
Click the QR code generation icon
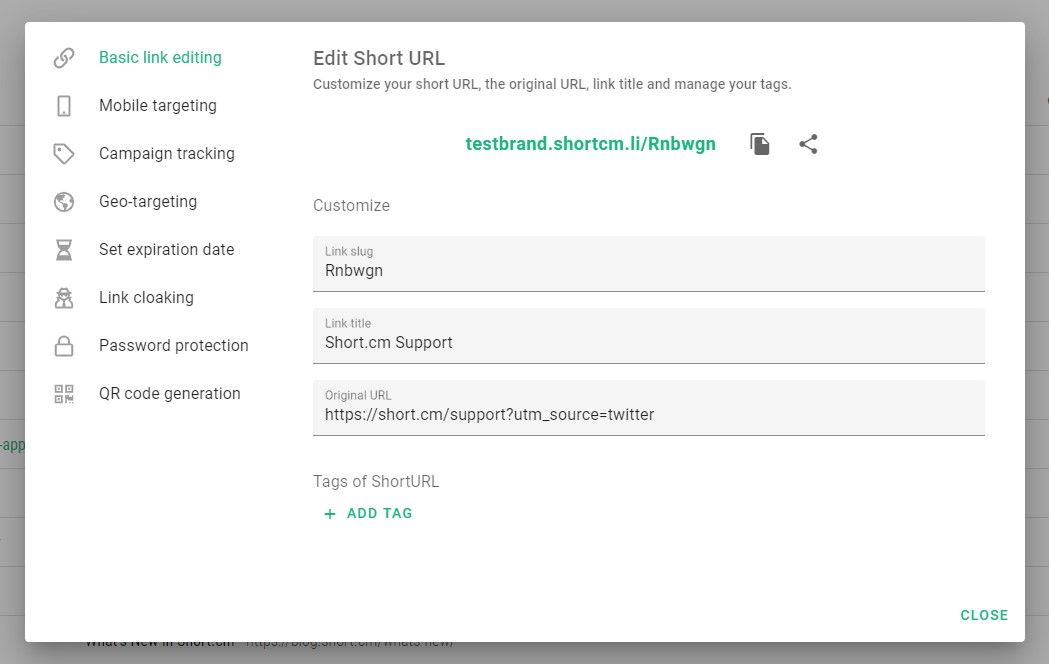point(64,393)
